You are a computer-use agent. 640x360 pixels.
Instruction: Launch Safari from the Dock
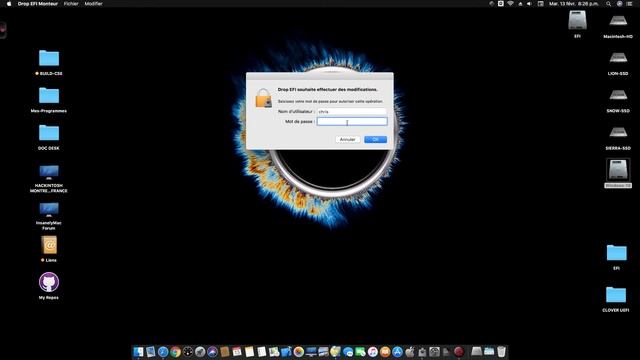tap(162, 352)
